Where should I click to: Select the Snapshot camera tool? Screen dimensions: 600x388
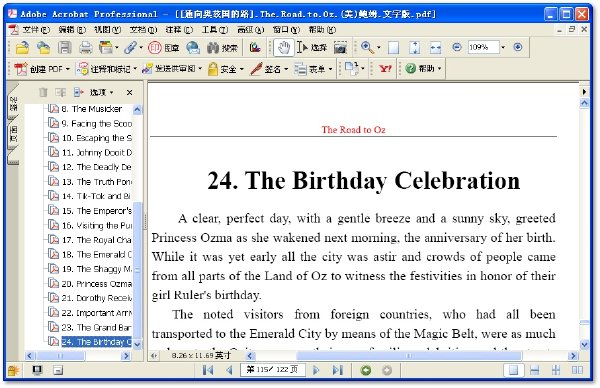click(x=340, y=47)
